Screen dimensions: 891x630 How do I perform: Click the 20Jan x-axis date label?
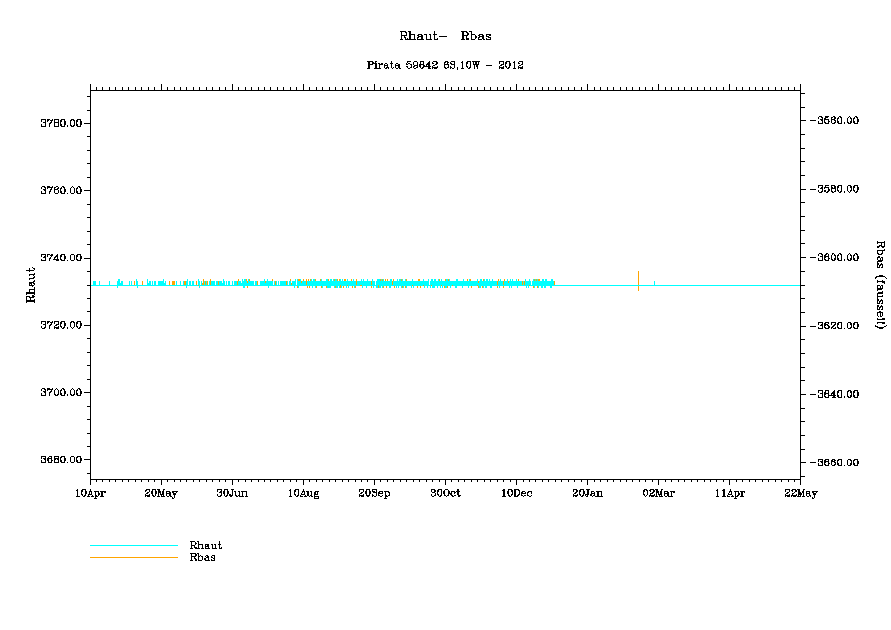(587, 493)
